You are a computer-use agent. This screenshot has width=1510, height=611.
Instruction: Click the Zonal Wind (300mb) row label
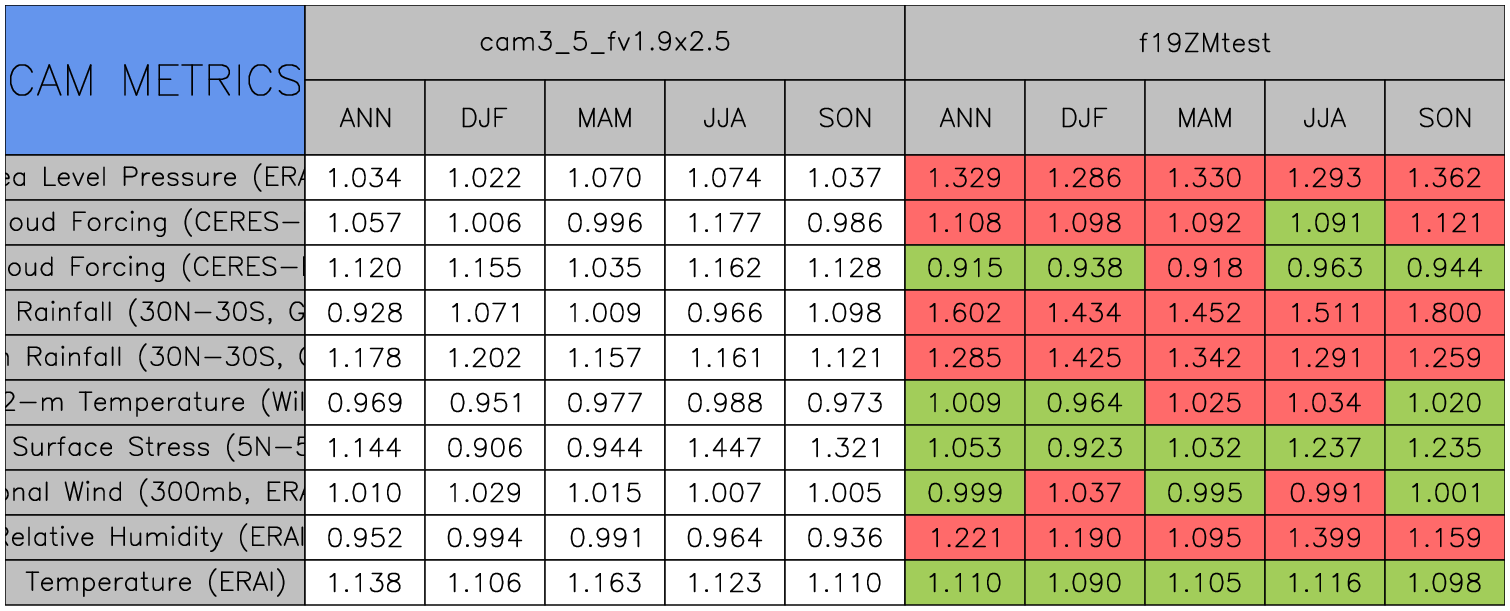[155, 492]
